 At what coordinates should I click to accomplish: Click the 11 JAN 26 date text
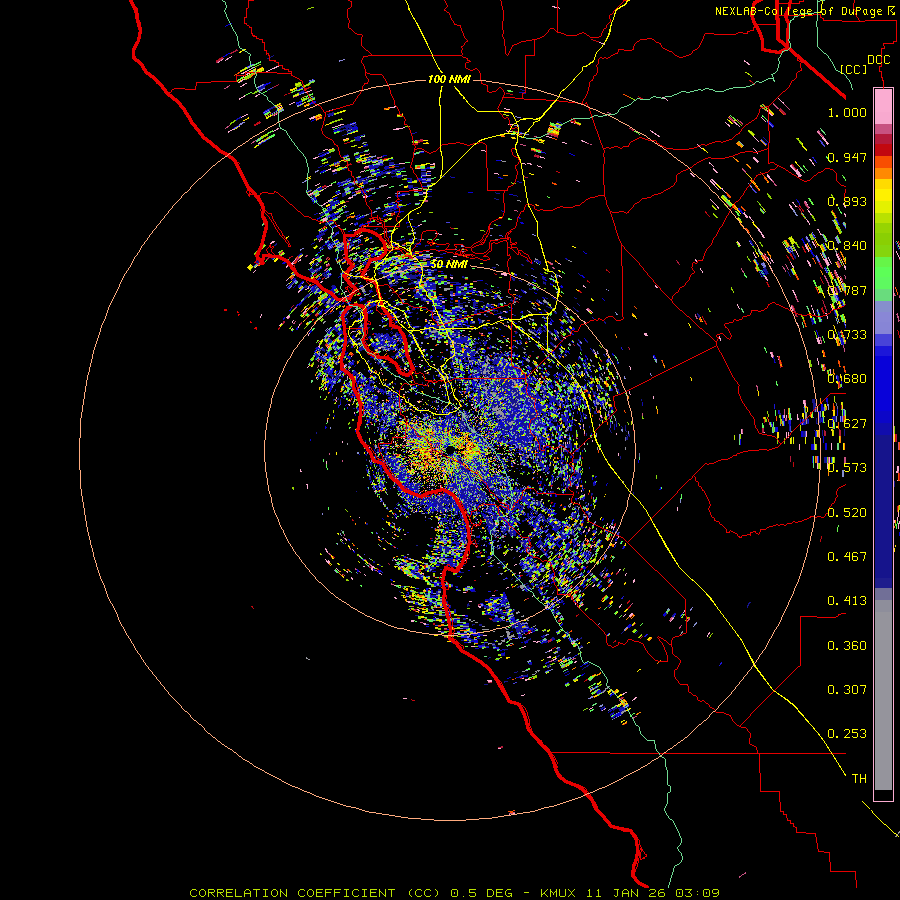tap(627, 893)
